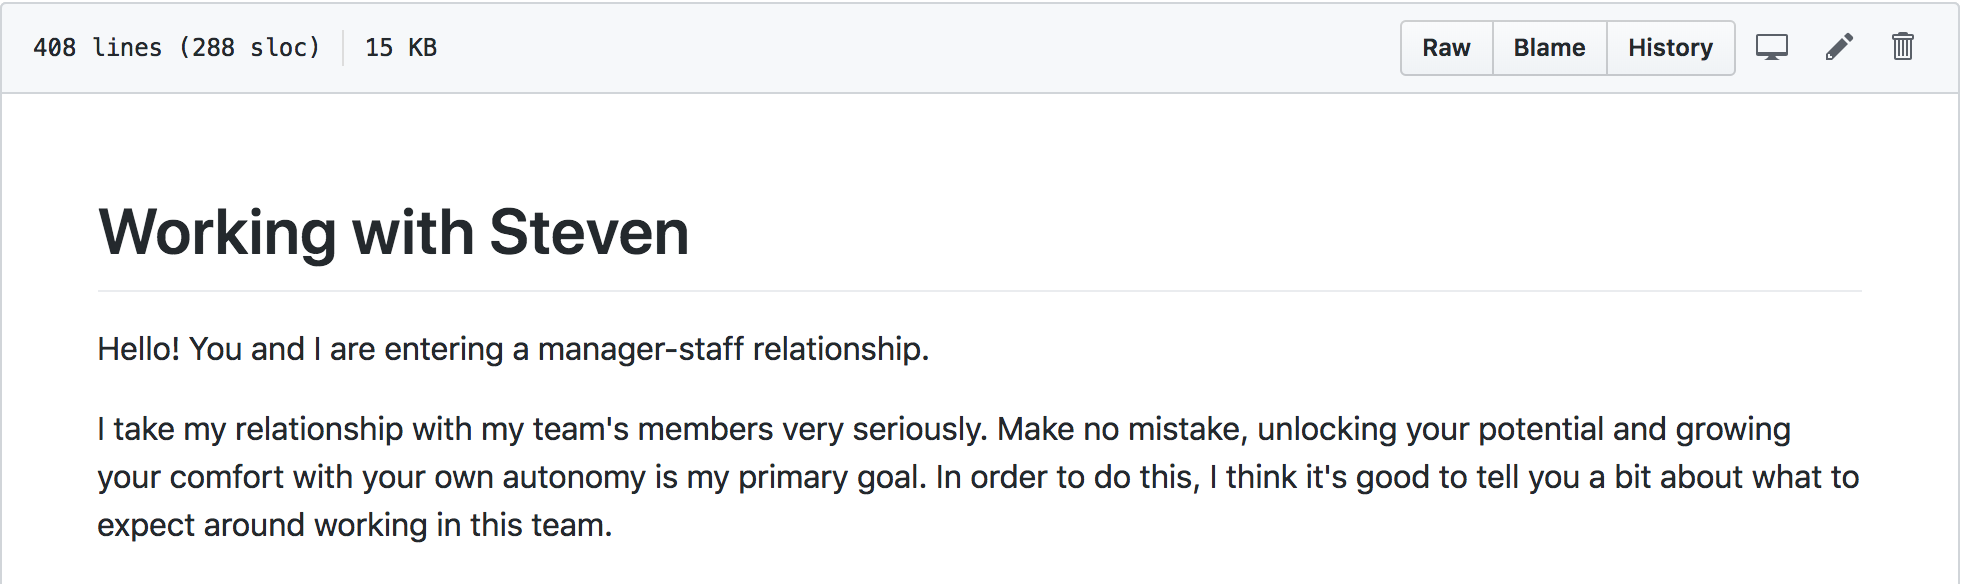This screenshot has height=584, width=1962.
Task: Delete this file with trash icon
Action: tap(1902, 47)
